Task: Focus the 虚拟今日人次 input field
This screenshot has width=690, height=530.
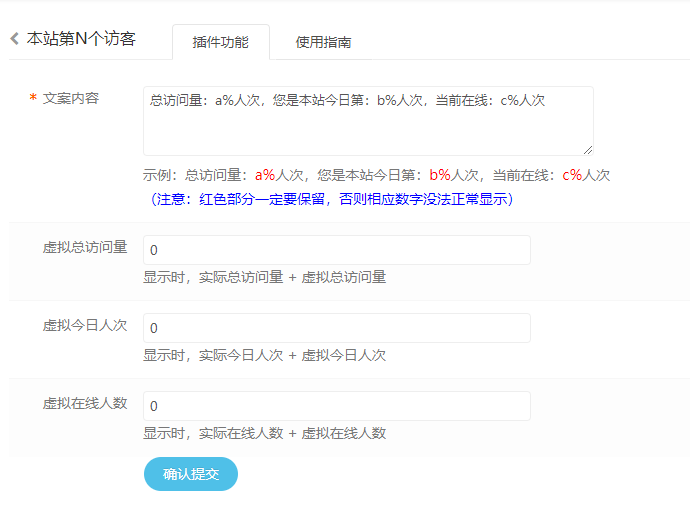Action: coord(336,328)
